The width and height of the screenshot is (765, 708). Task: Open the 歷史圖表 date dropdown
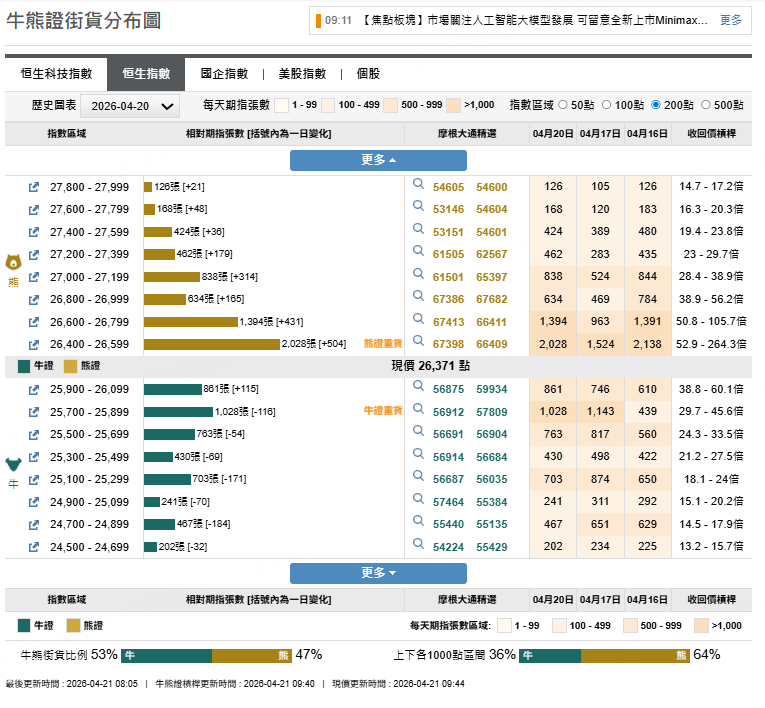[129, 106]
